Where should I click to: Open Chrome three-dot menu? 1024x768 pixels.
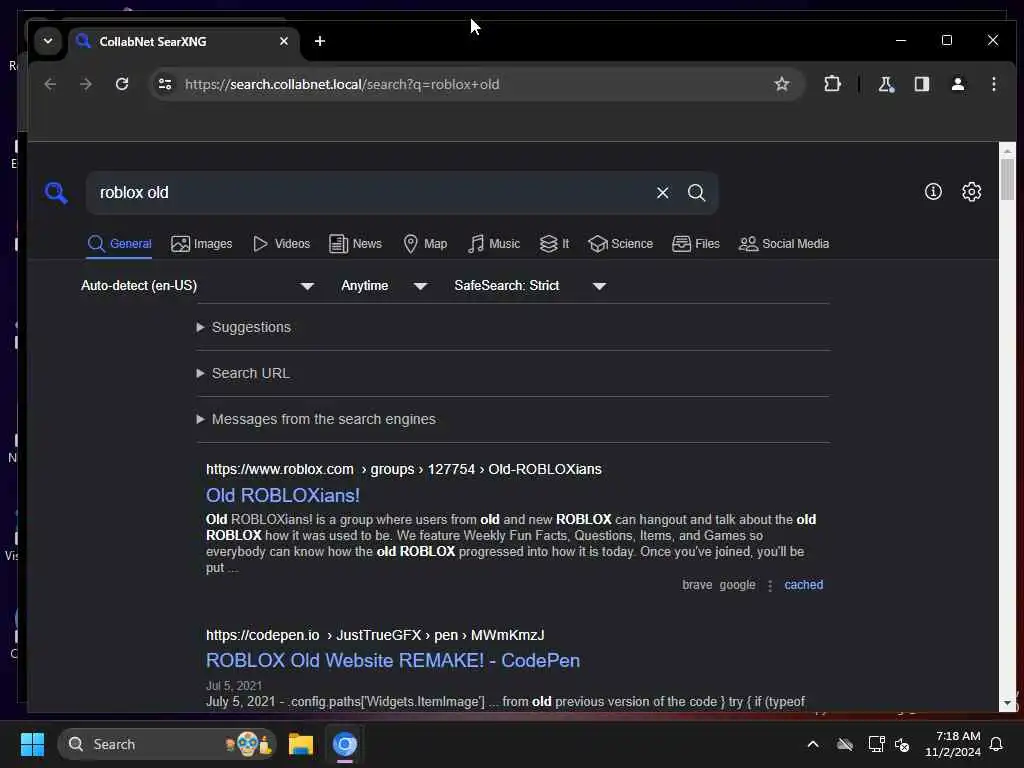(x=994, y=84)
